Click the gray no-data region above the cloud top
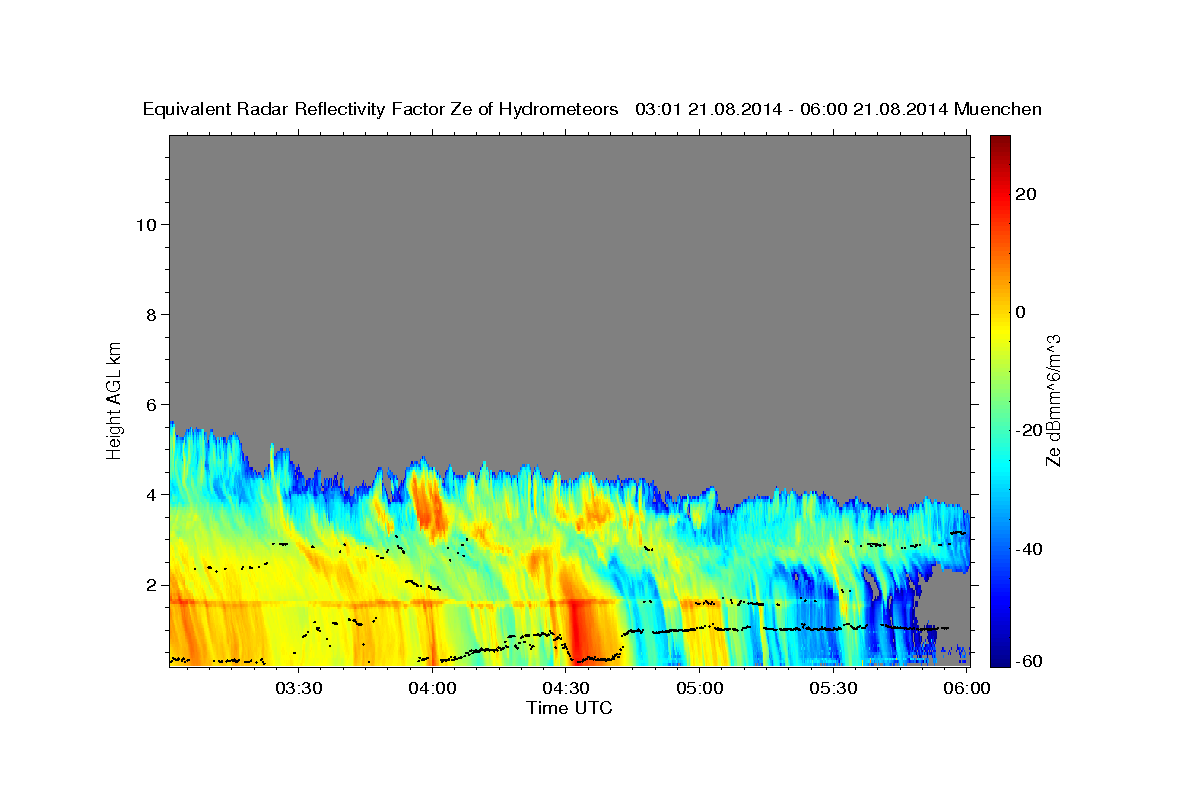The image size is (1200, 800). pos(569,290)
